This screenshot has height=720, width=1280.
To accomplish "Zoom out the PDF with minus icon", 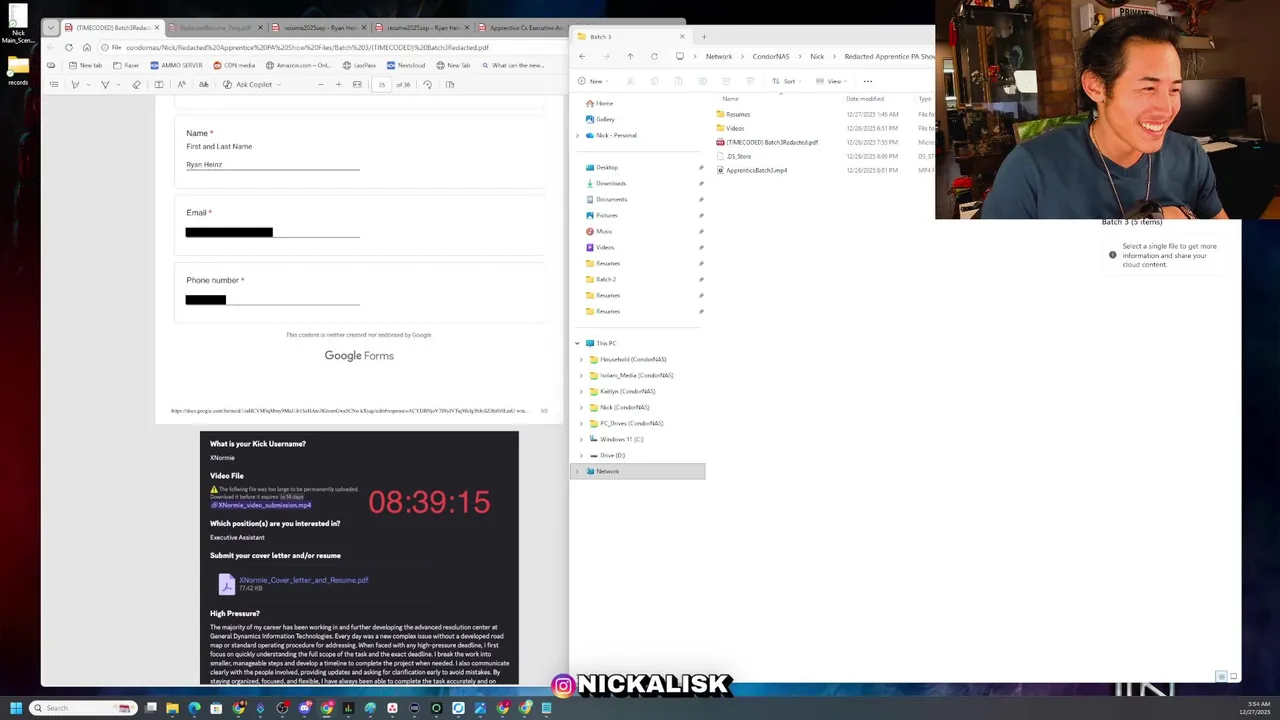I will pyautogui.click(x=320, y=84).
